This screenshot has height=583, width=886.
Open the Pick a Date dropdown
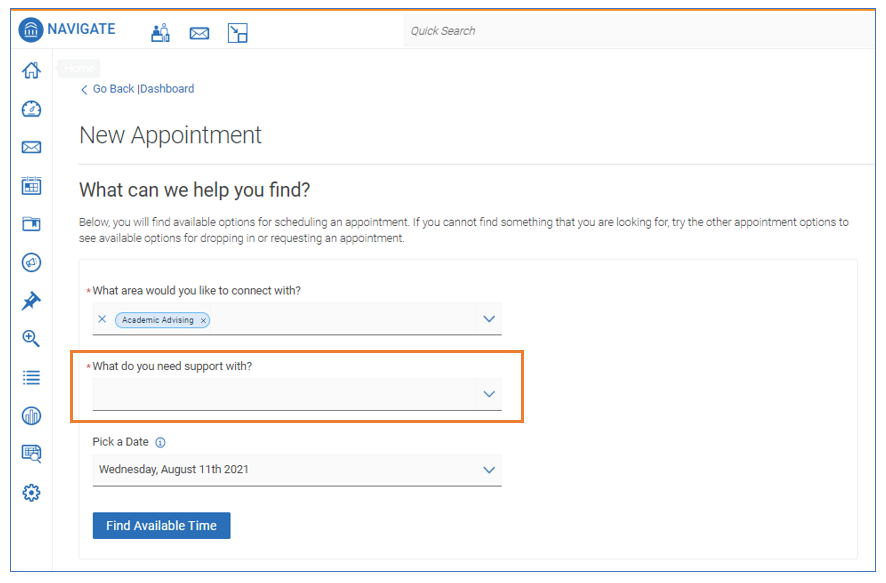click(x=489, y=470)
